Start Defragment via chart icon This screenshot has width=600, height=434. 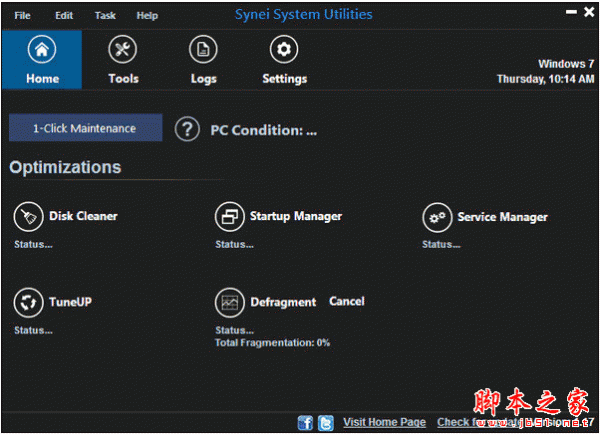[x=230, y=303]
